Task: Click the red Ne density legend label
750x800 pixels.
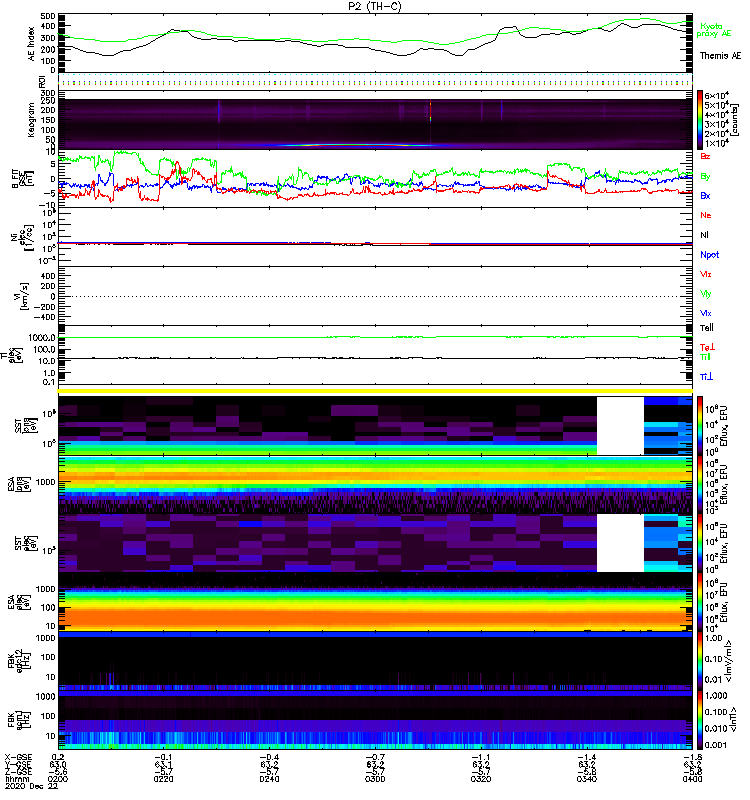Action: (706, 216)
